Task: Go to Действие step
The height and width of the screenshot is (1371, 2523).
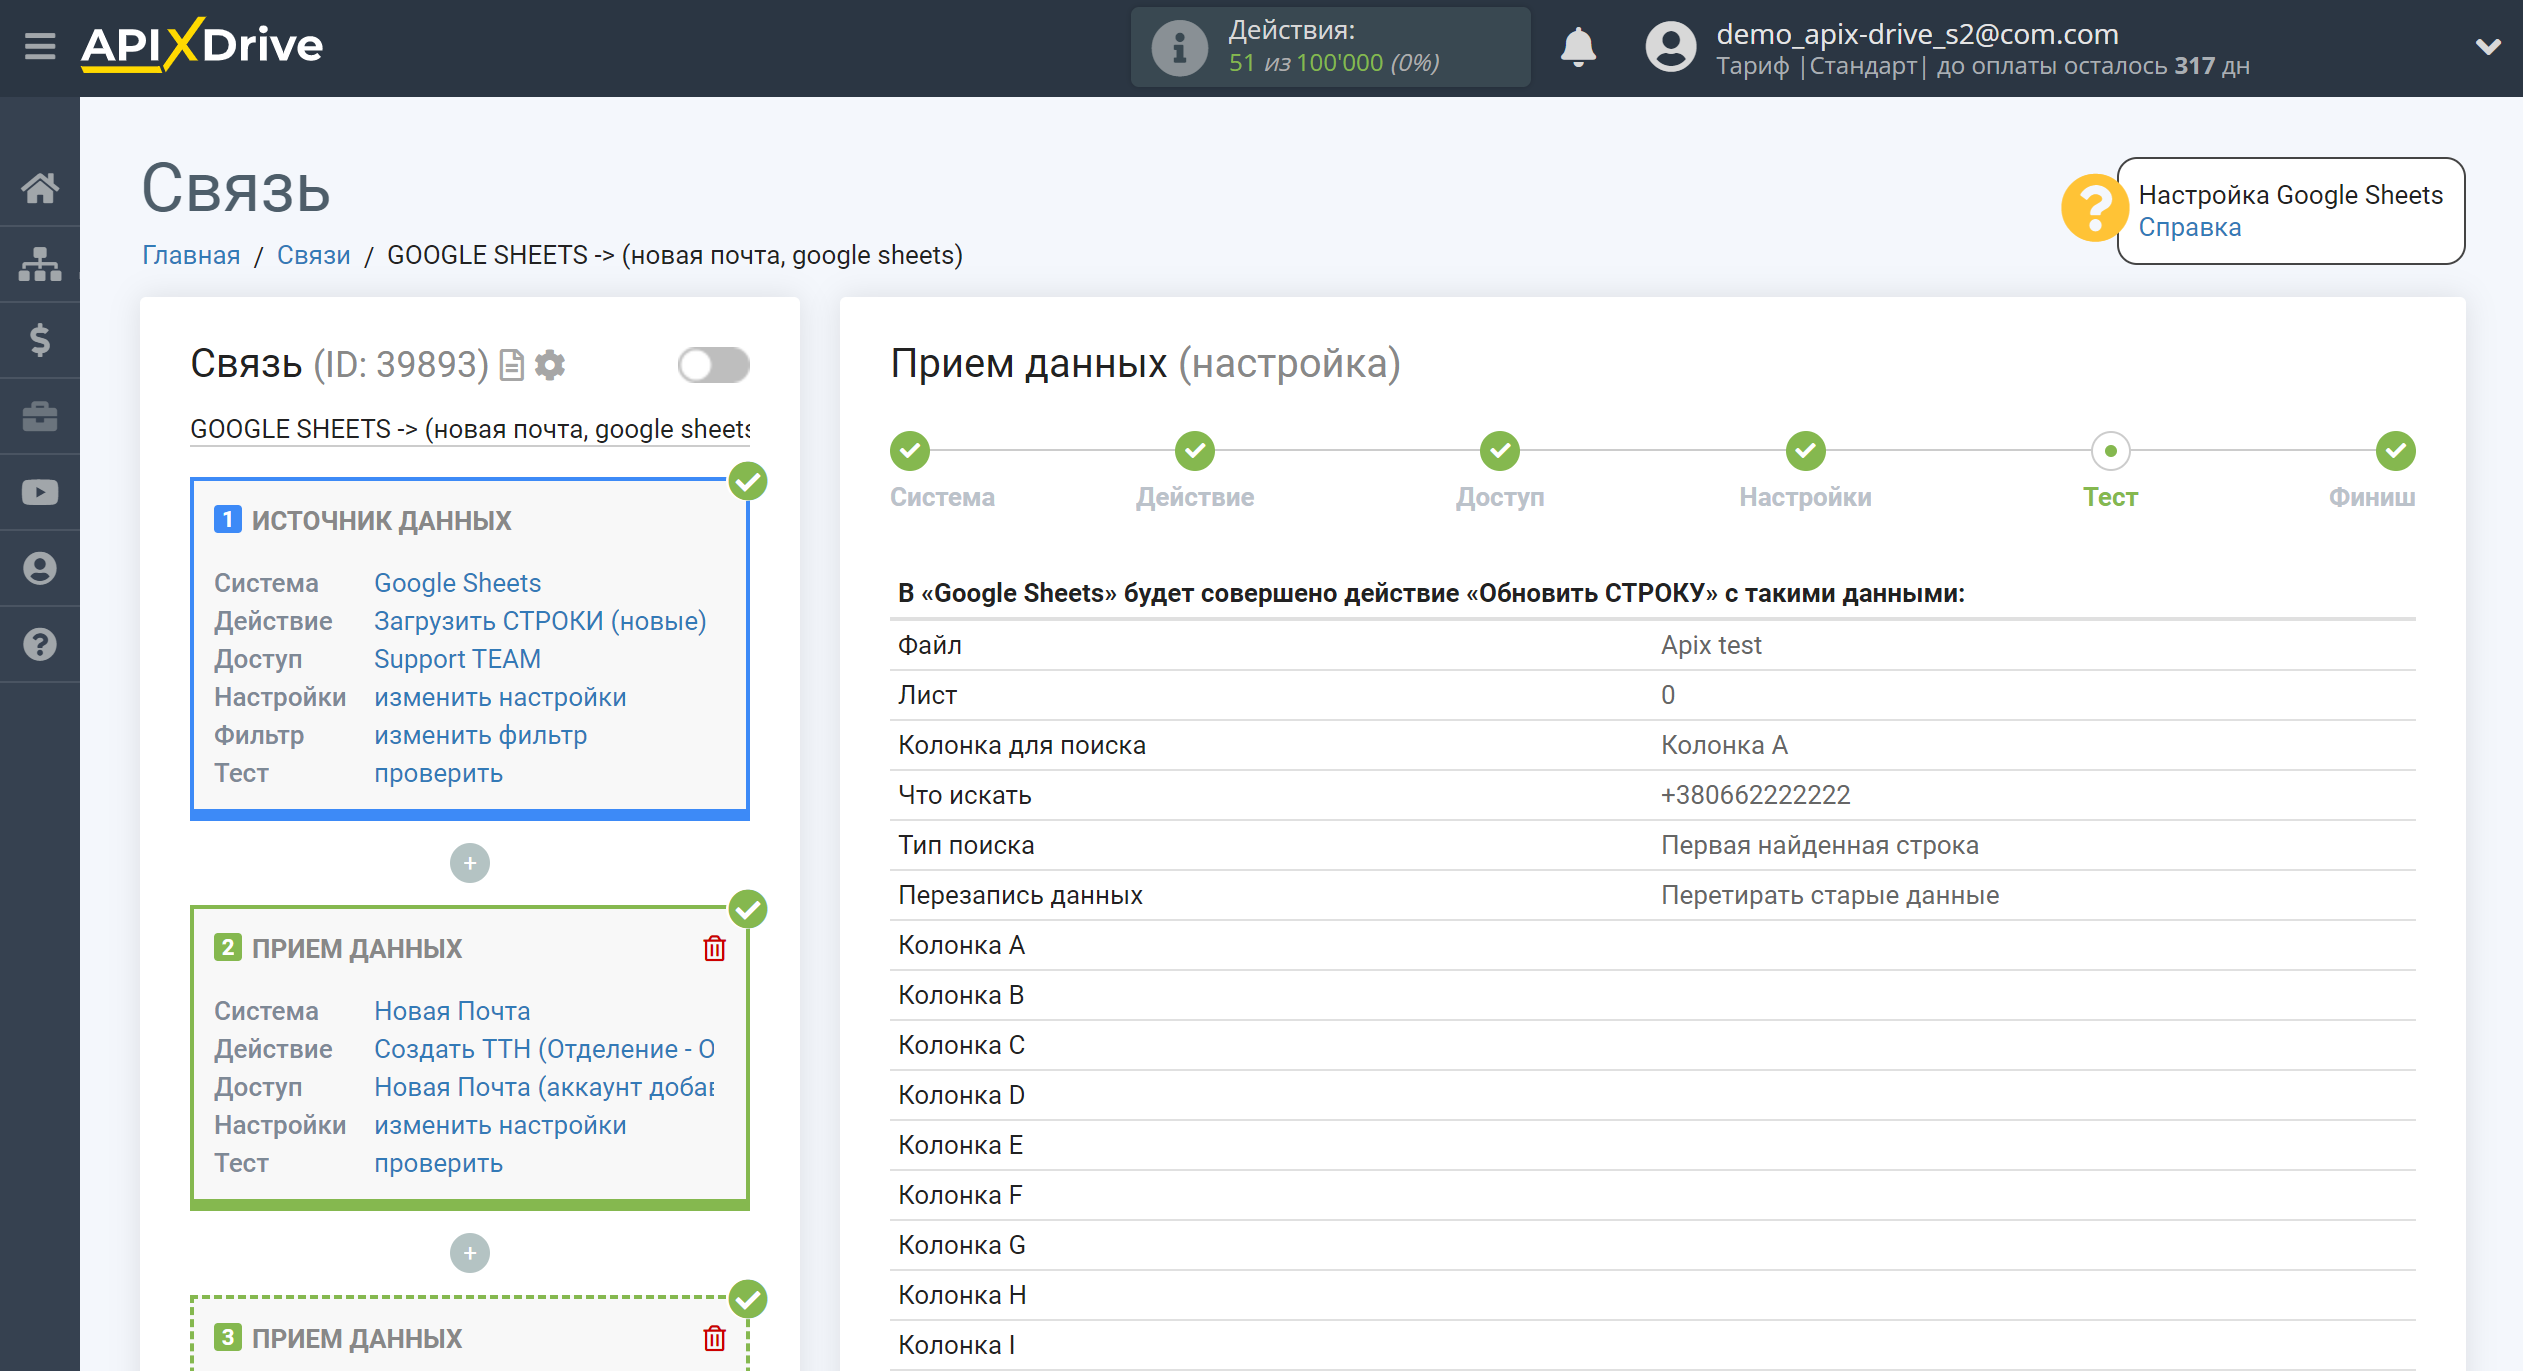Action: (1195, 451)
